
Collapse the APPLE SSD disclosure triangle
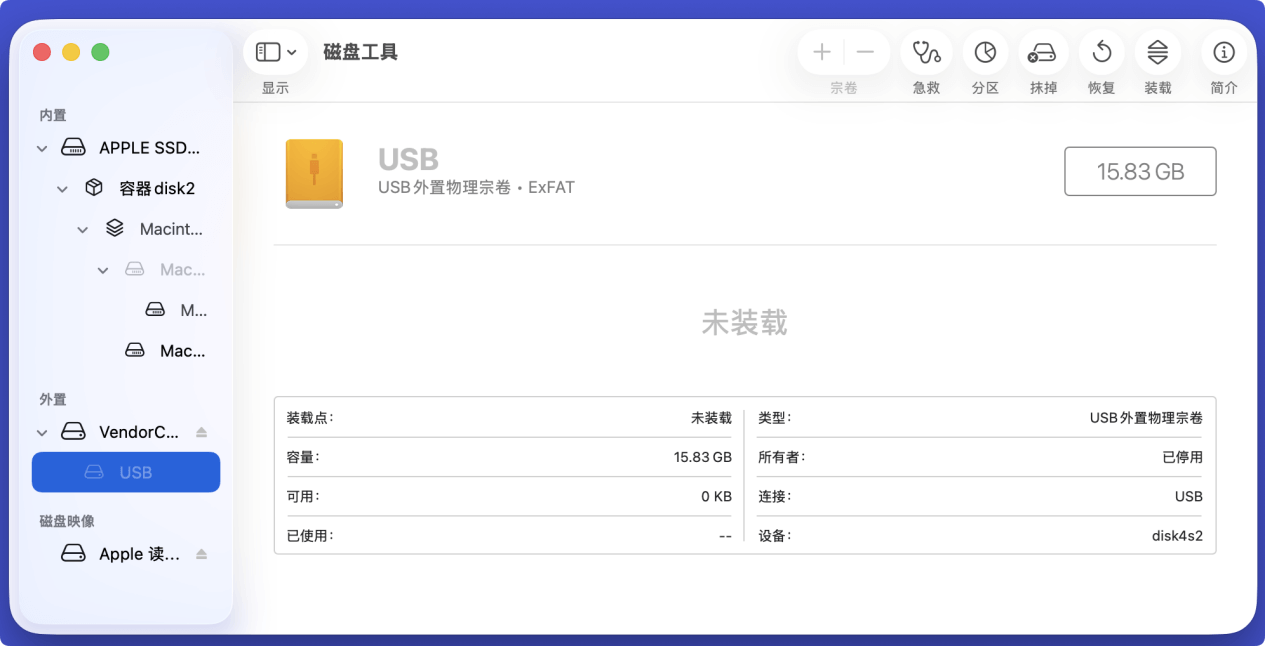point(41,147)
